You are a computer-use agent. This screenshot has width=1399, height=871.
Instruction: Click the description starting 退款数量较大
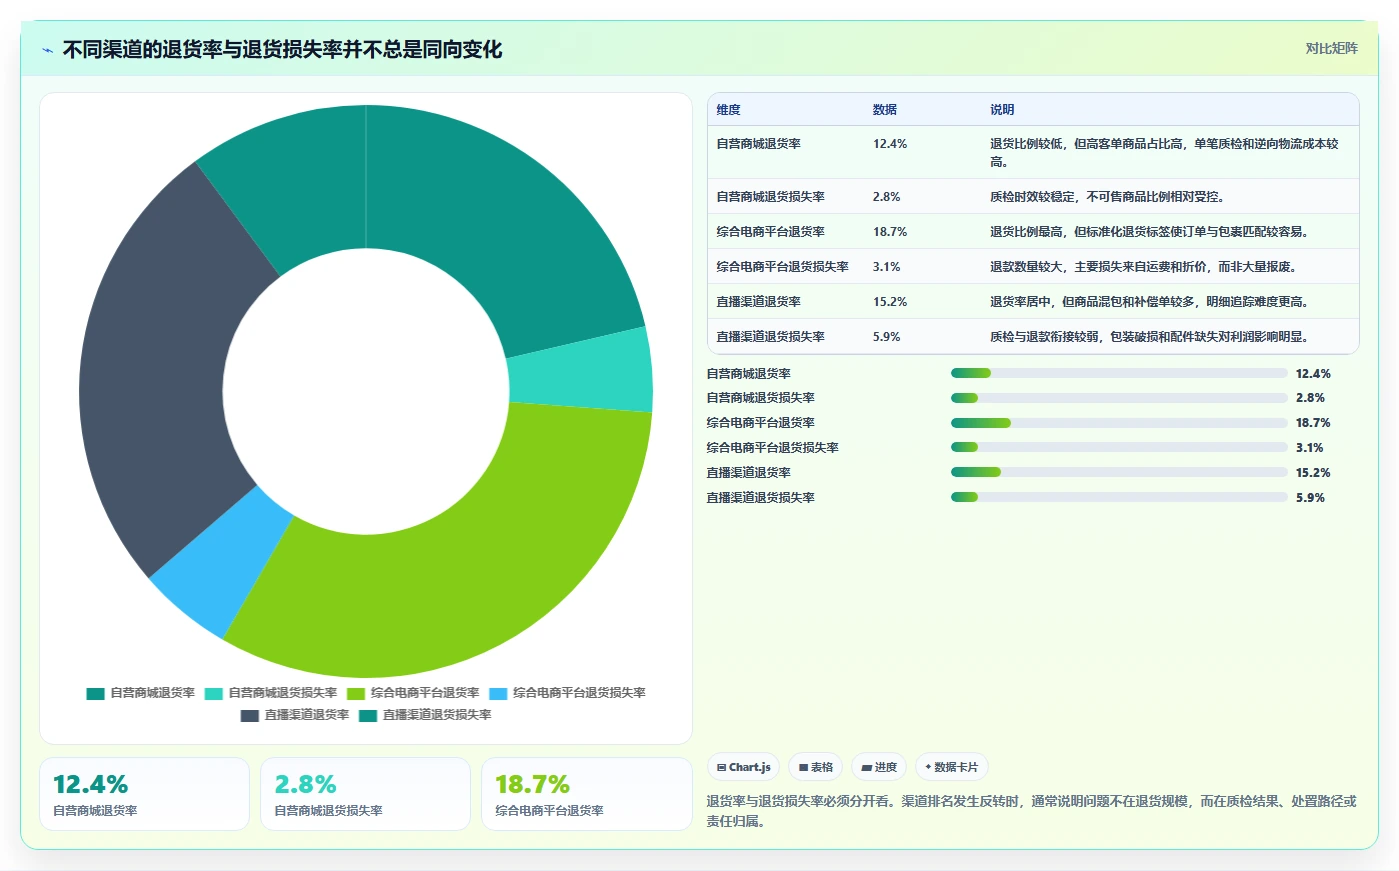pos(1143,267)
